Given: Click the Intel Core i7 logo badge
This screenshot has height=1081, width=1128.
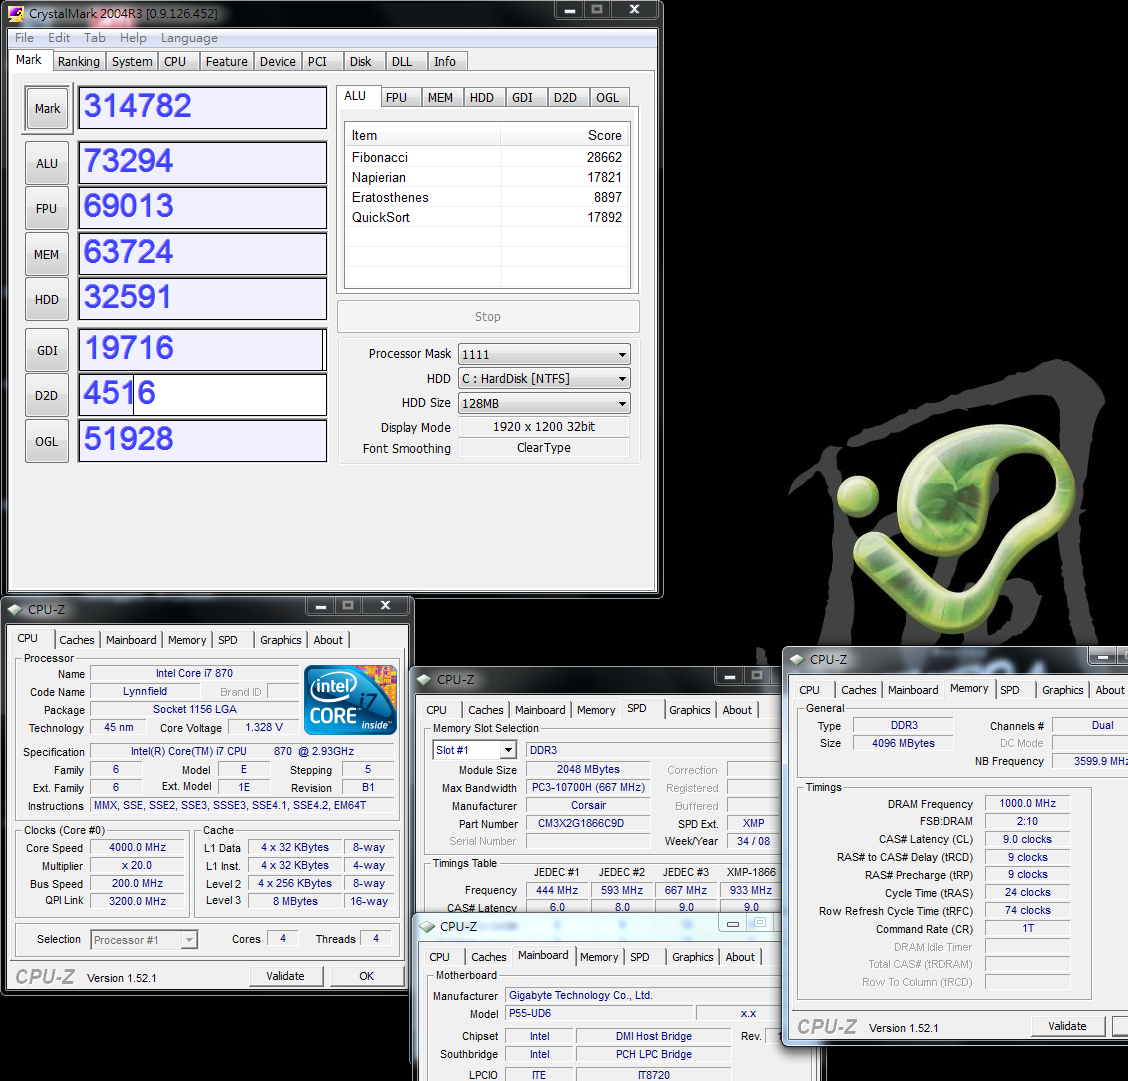Looking at the screenshot, I should pyautogui.click(x=350, y=699).
